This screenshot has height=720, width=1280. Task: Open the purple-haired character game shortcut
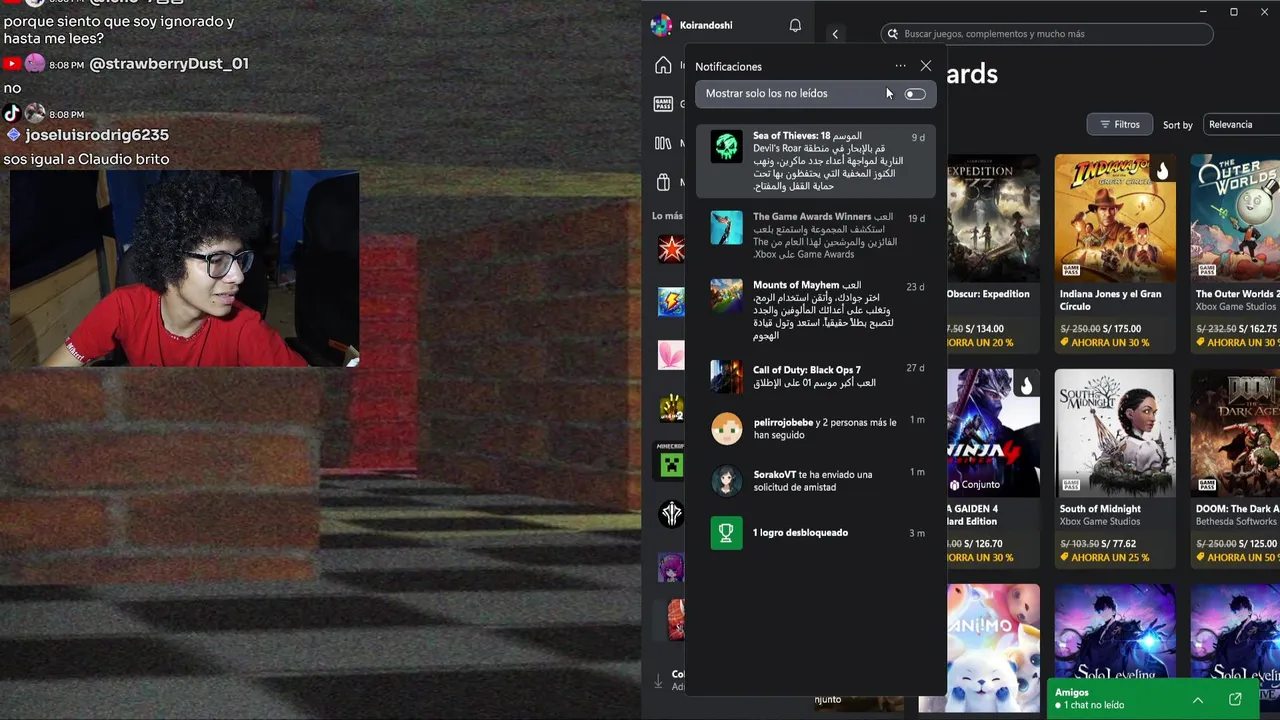point(671,568)
